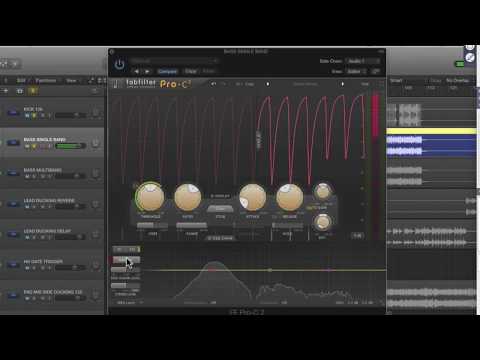The width and height of the screenshot is (480, 360).
Task: Click the Lookahead slider
Action: coord(249,226)
